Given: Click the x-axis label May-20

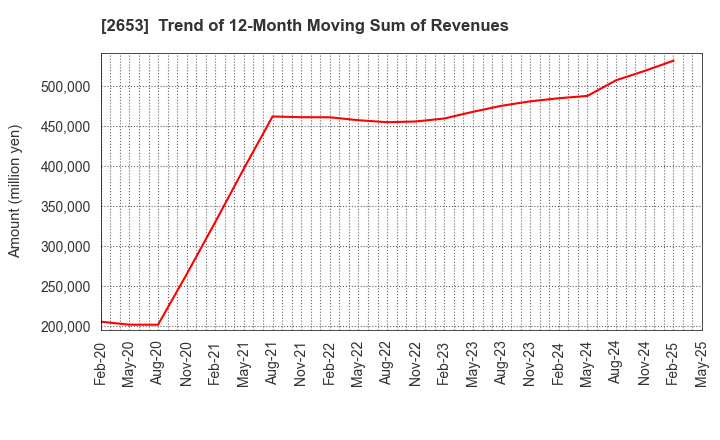Looking at the screenshot, I should (x=128, y=364).
